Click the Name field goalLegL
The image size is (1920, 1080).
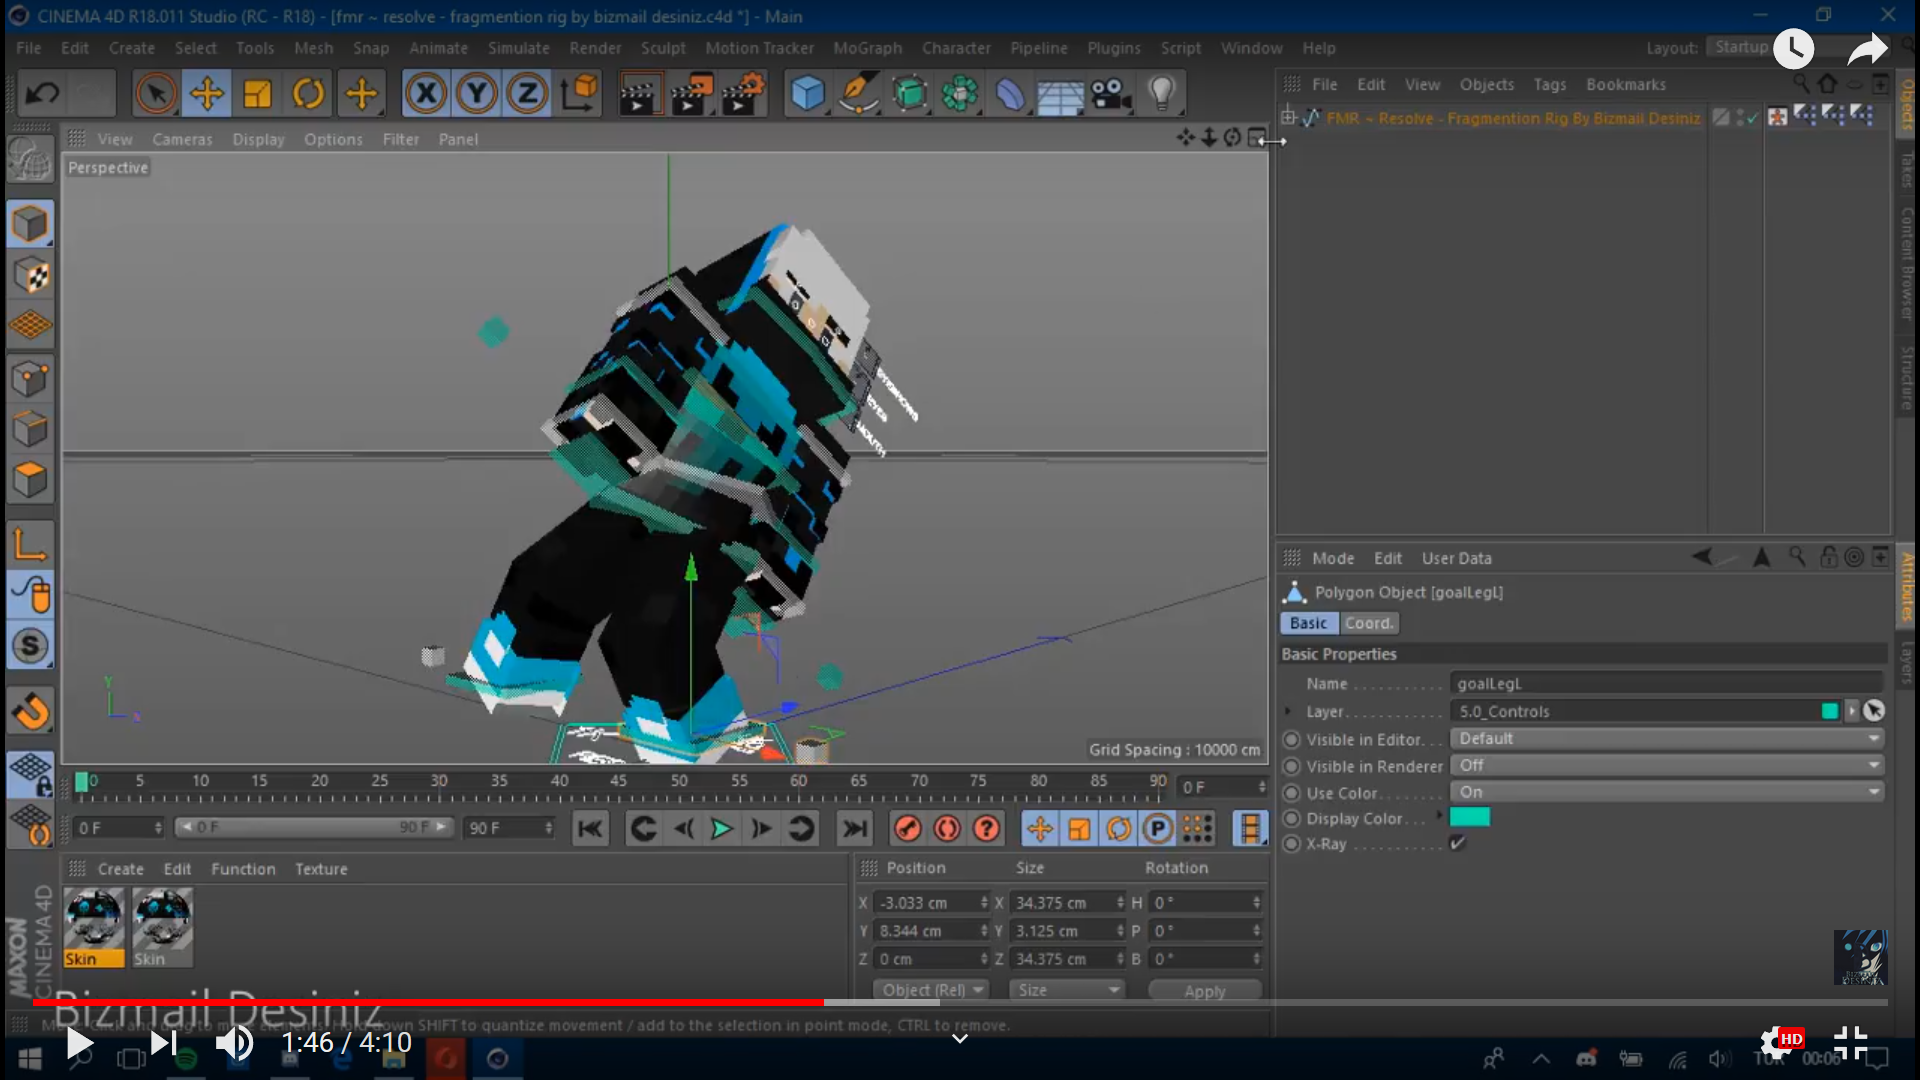pos(1667,684)
